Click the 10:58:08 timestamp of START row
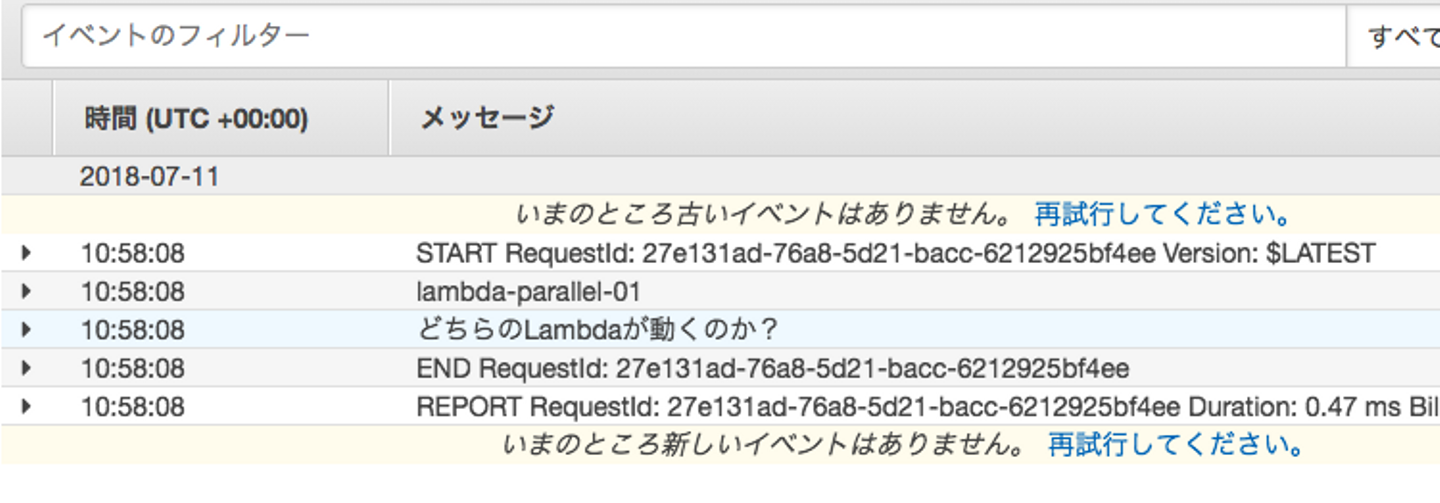 click(x=132, y=254)
